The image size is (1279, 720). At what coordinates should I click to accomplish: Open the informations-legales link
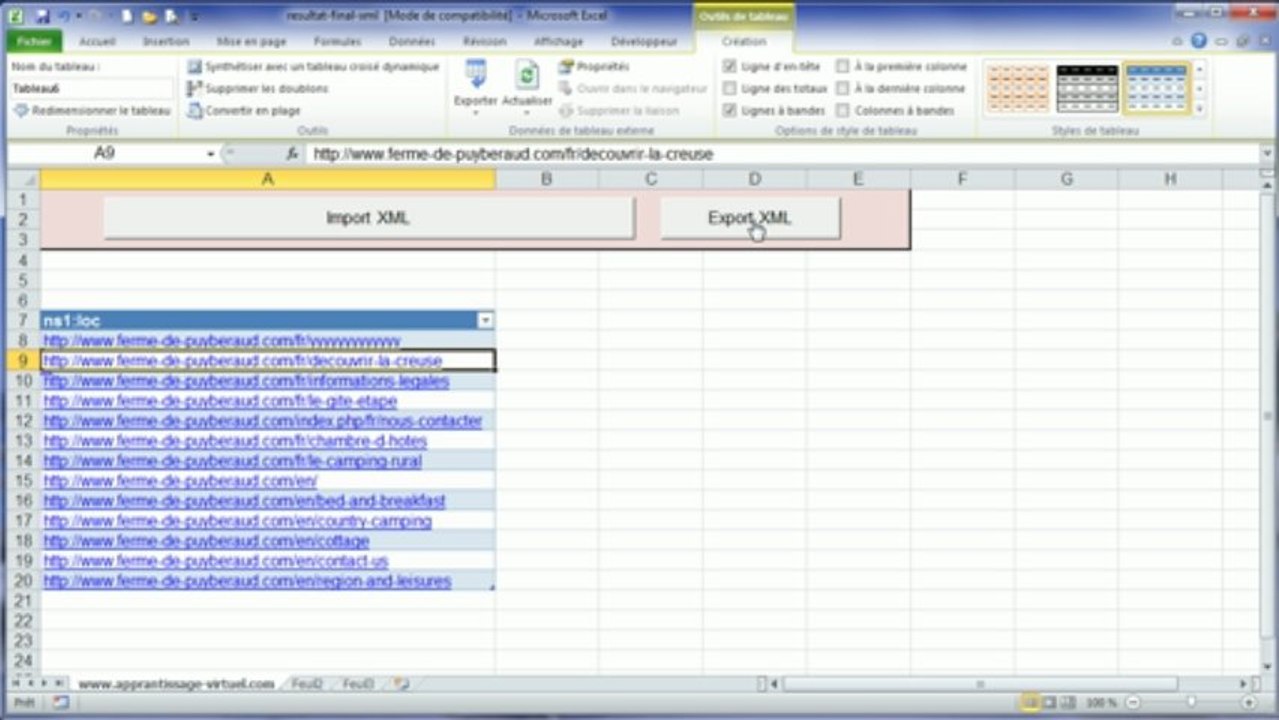pos(246,381)
